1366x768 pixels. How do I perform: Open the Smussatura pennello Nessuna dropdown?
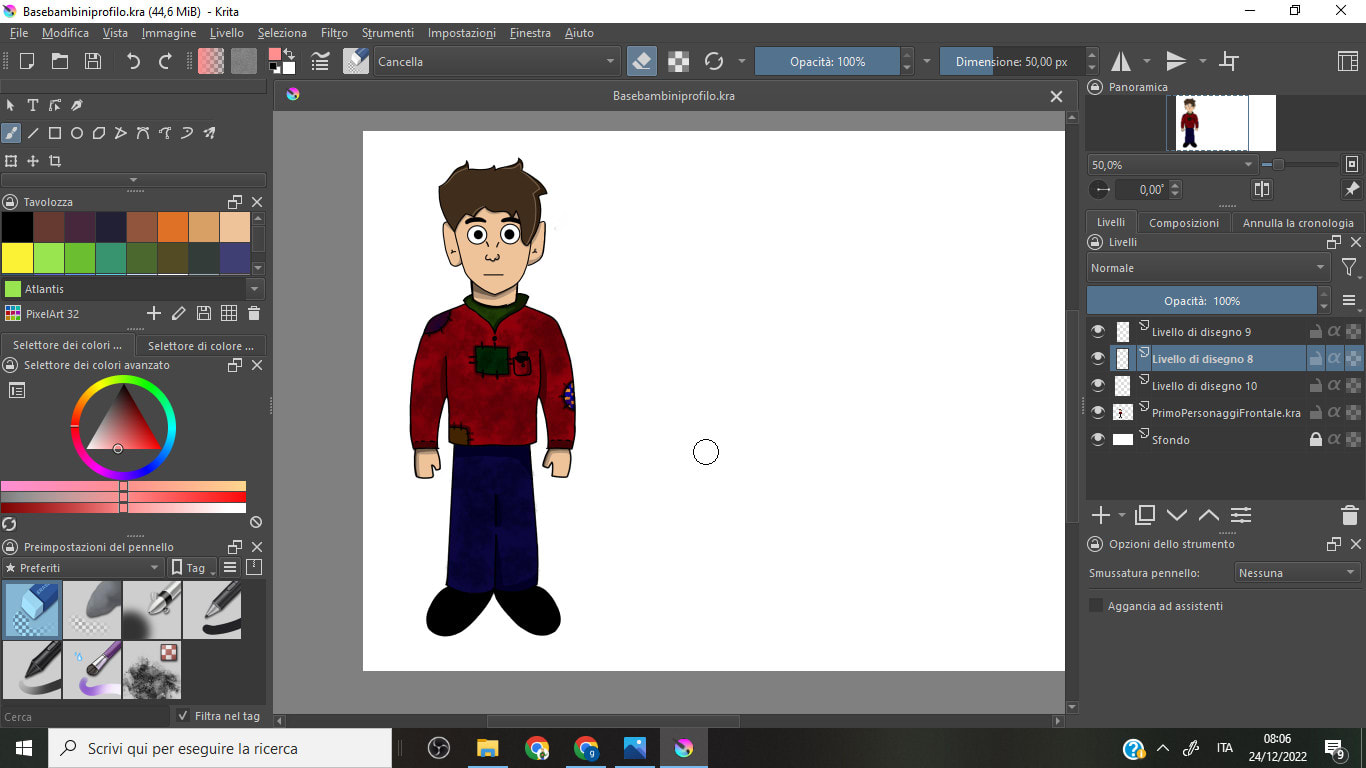tap(1296, 573)
